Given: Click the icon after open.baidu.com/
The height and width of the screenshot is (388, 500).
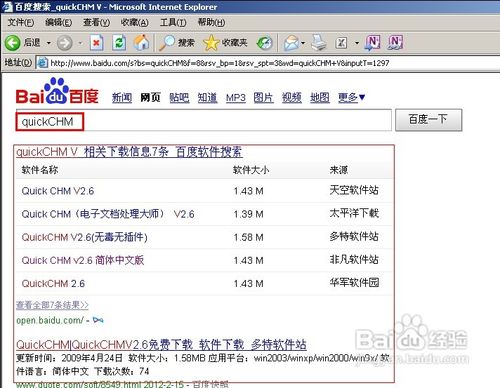Looking at the screenshot, I should [98, 320].
